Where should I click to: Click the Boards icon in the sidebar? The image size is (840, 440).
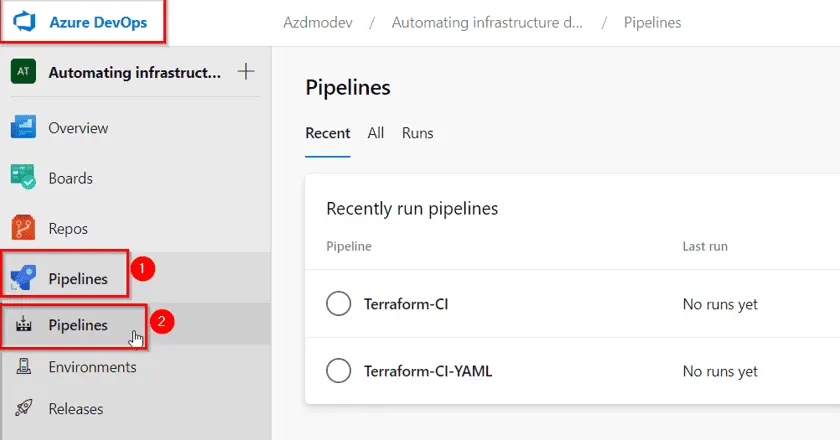point(23,177)
